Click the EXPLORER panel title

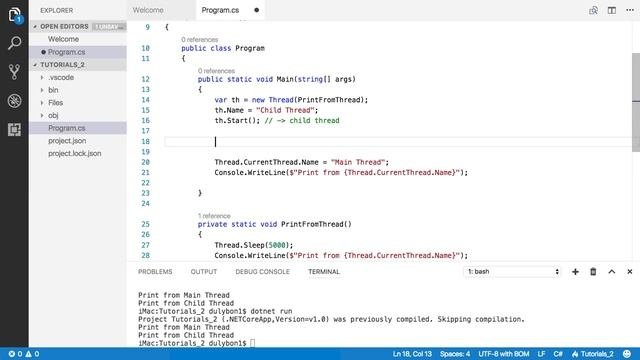57,11
